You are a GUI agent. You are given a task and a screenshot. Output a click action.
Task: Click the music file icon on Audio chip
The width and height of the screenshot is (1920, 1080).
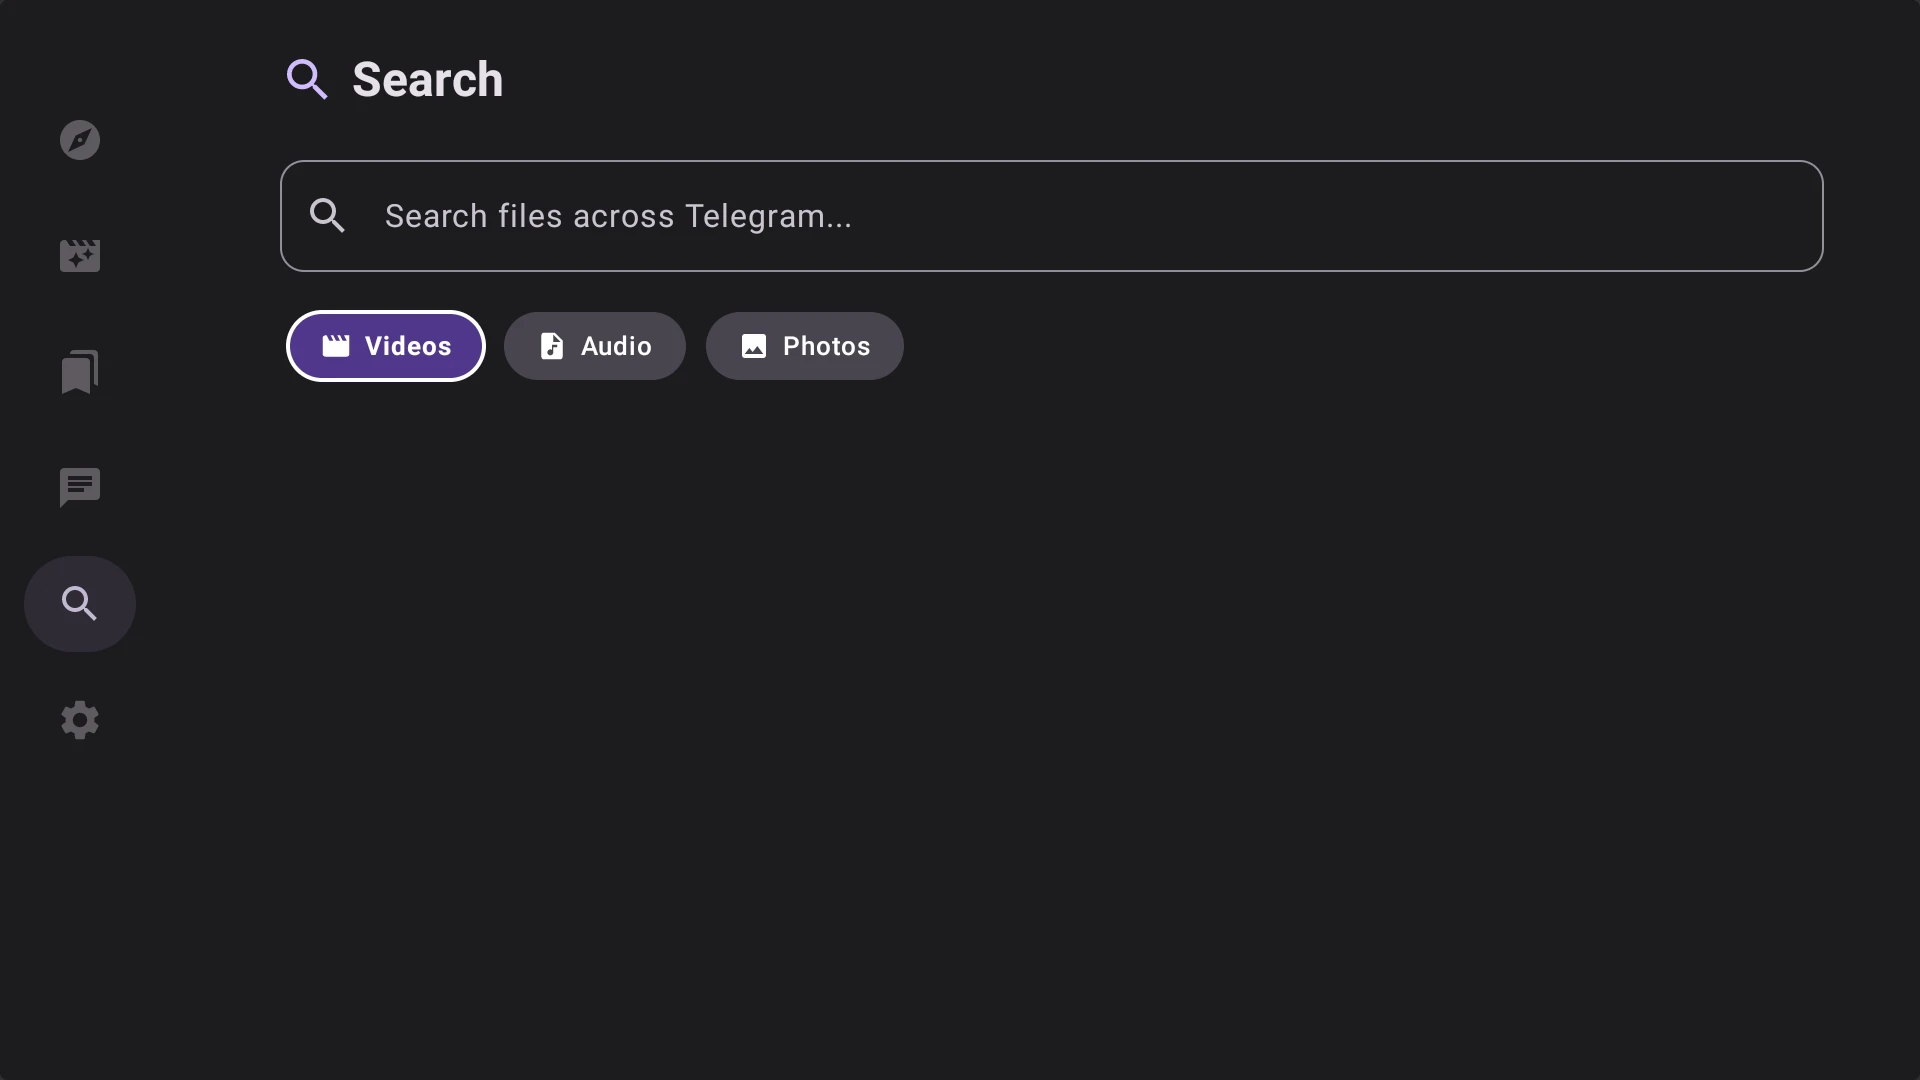click(x=552, y=346)
